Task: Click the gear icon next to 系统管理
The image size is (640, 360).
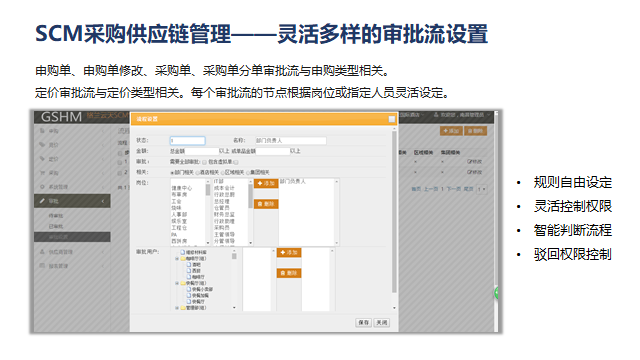Action: point(42,187)
